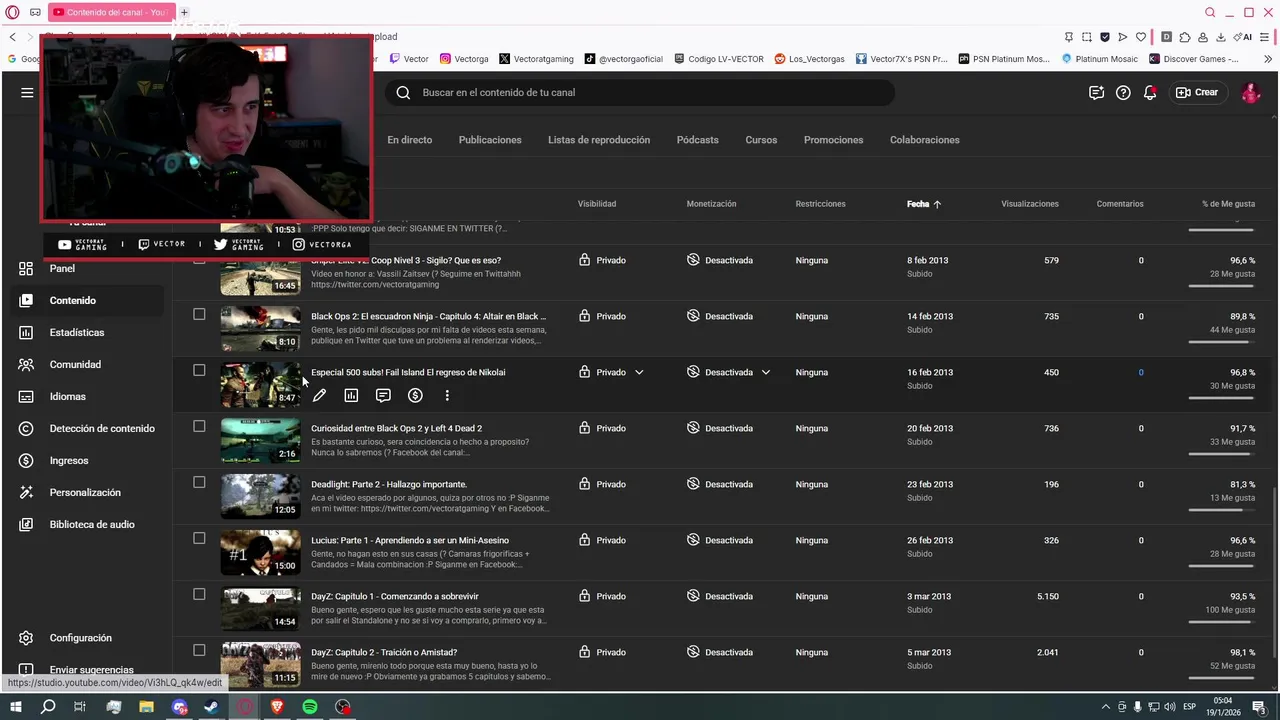Open monetization icon for Especial 500 subs
The height and width of the screenshot is (720, 1280).
point(415,396)
